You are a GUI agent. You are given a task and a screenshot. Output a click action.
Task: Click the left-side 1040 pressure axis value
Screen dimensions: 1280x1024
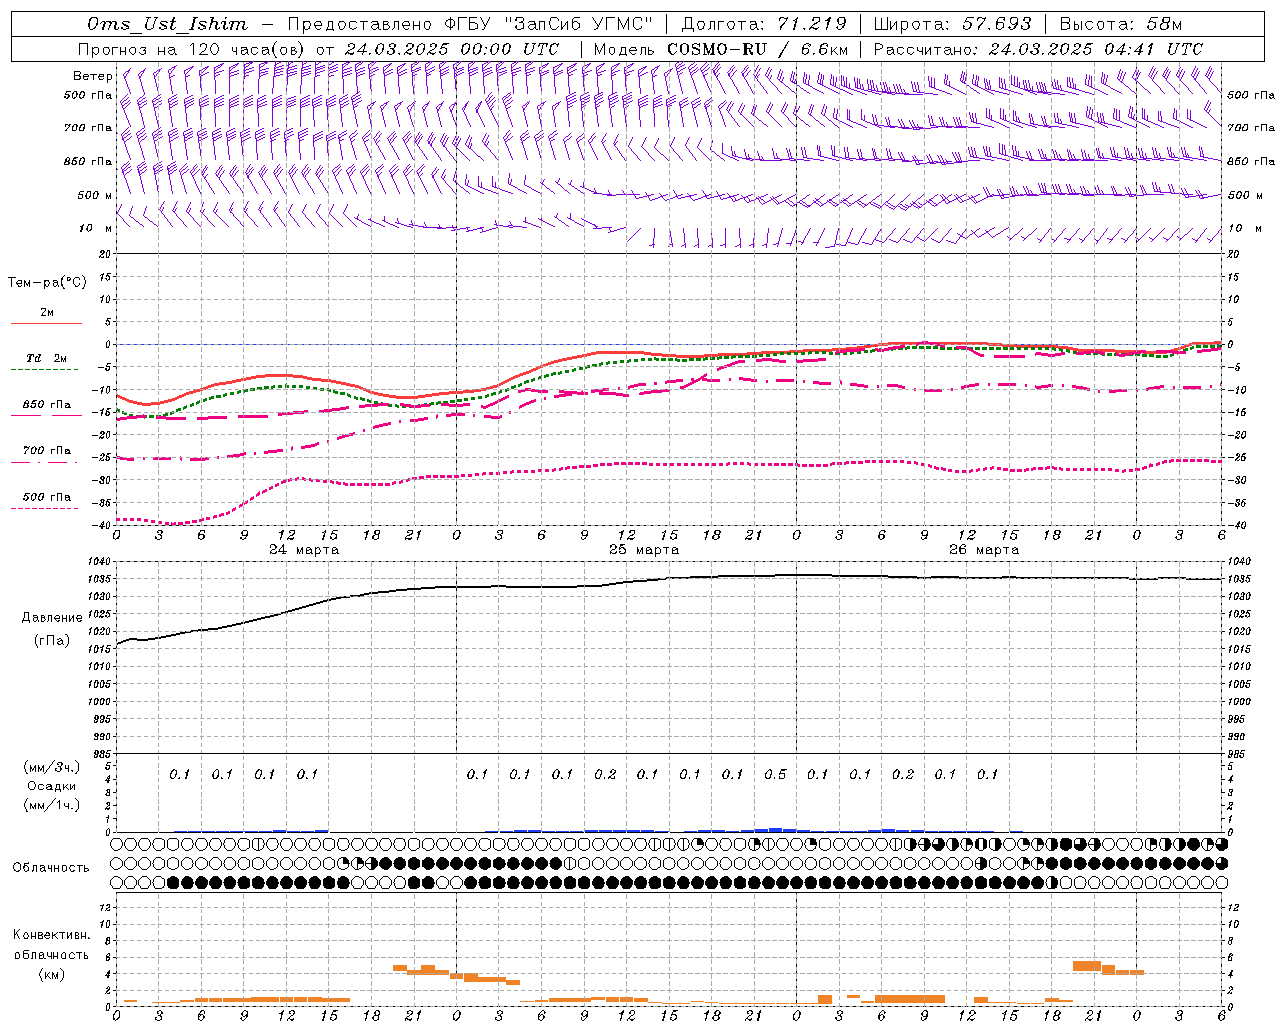pyautogui.click(x=101, y=562)
